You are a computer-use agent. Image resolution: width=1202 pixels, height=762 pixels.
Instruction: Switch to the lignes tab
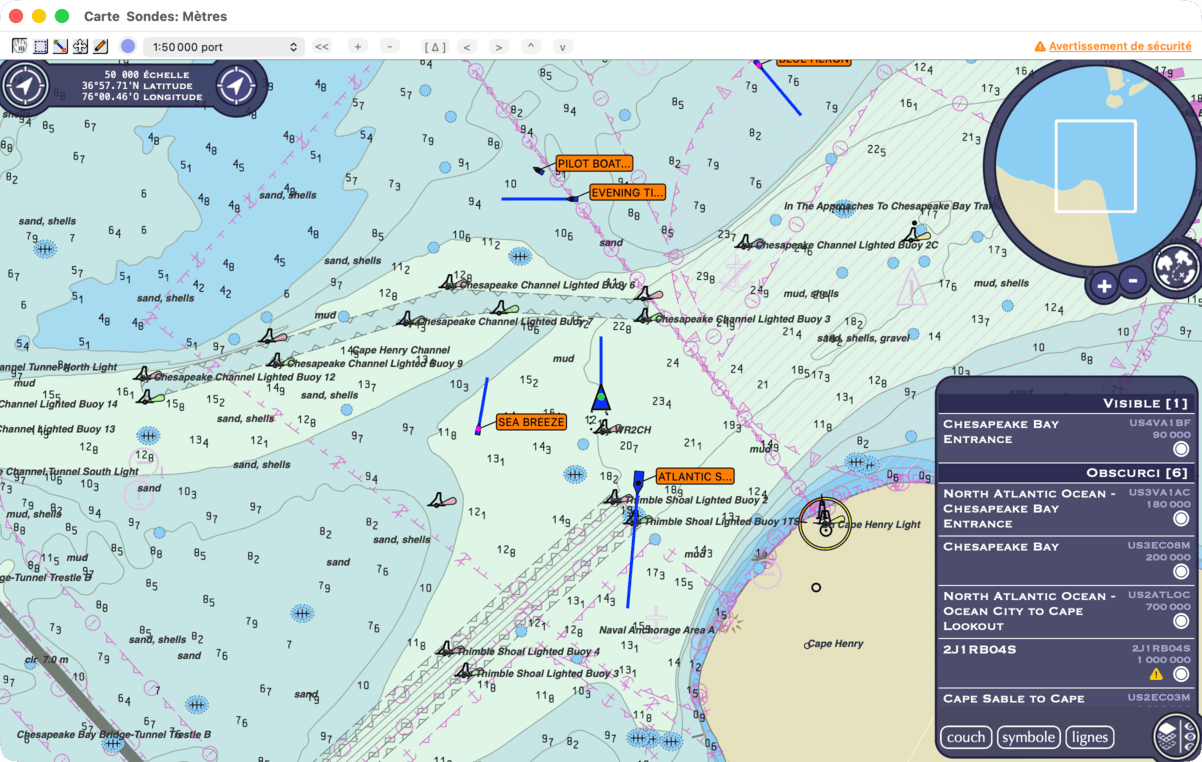(x=1089, y=738)
